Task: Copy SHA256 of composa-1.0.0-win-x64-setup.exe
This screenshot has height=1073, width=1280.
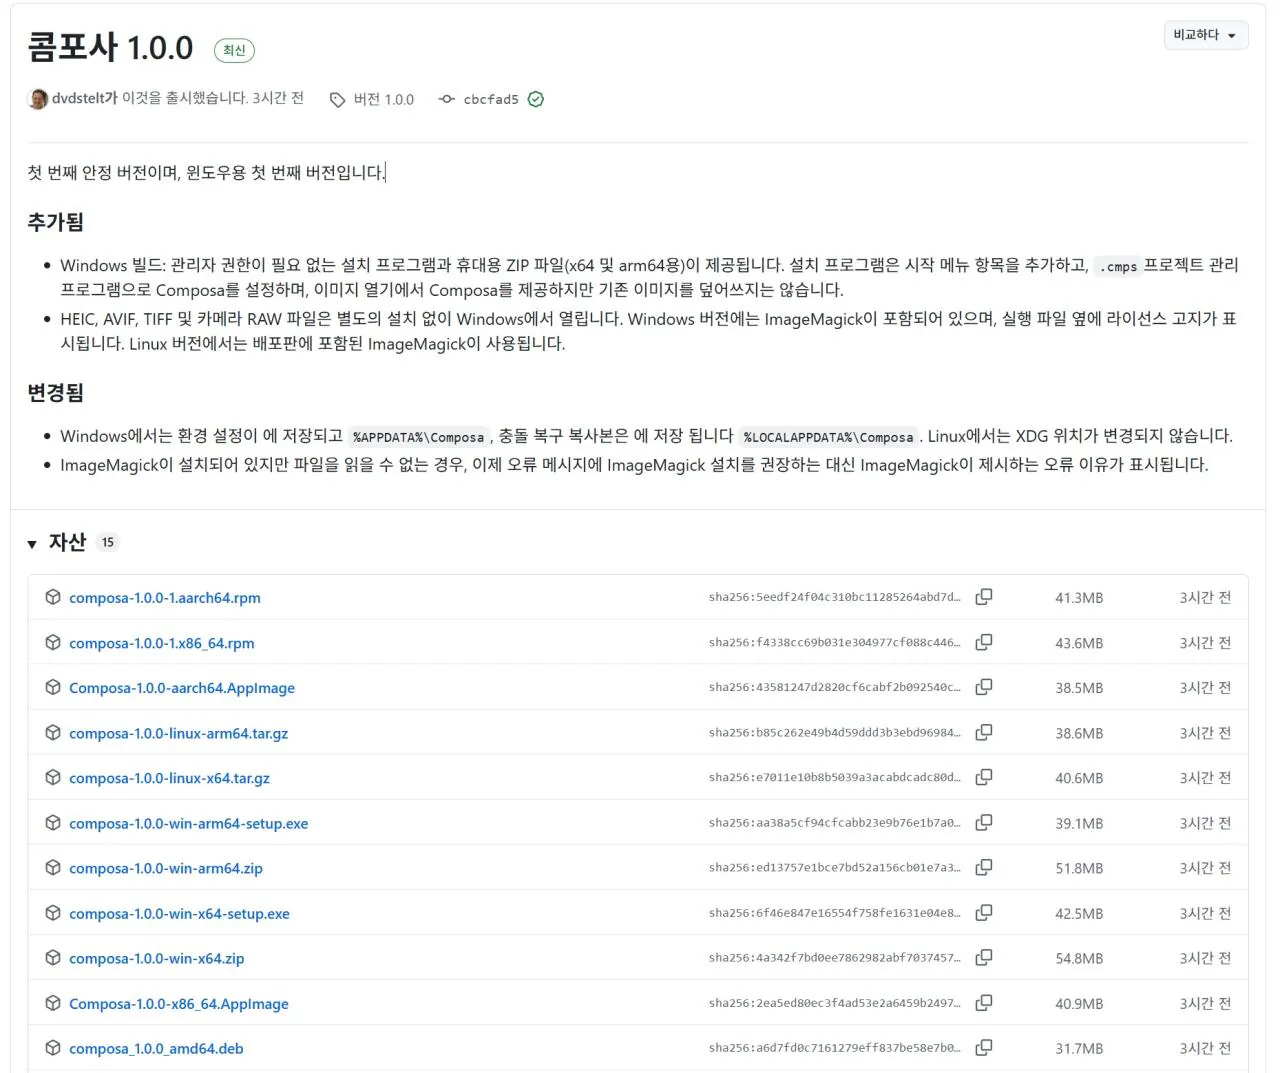Action: click(x=984, y=913)
